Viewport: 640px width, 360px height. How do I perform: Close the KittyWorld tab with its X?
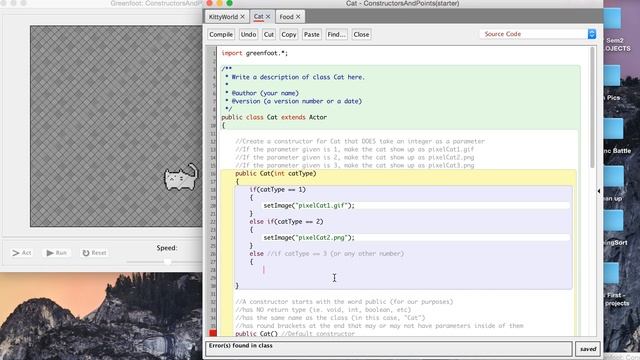pos(242,17)
